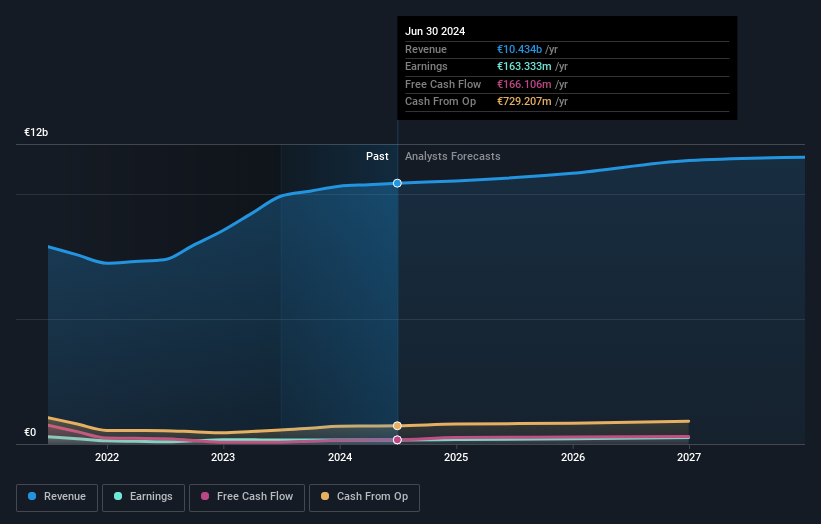Click the Free Cash Flow row label in tooltip
The image size is (821, 524).
coord(443,84)
